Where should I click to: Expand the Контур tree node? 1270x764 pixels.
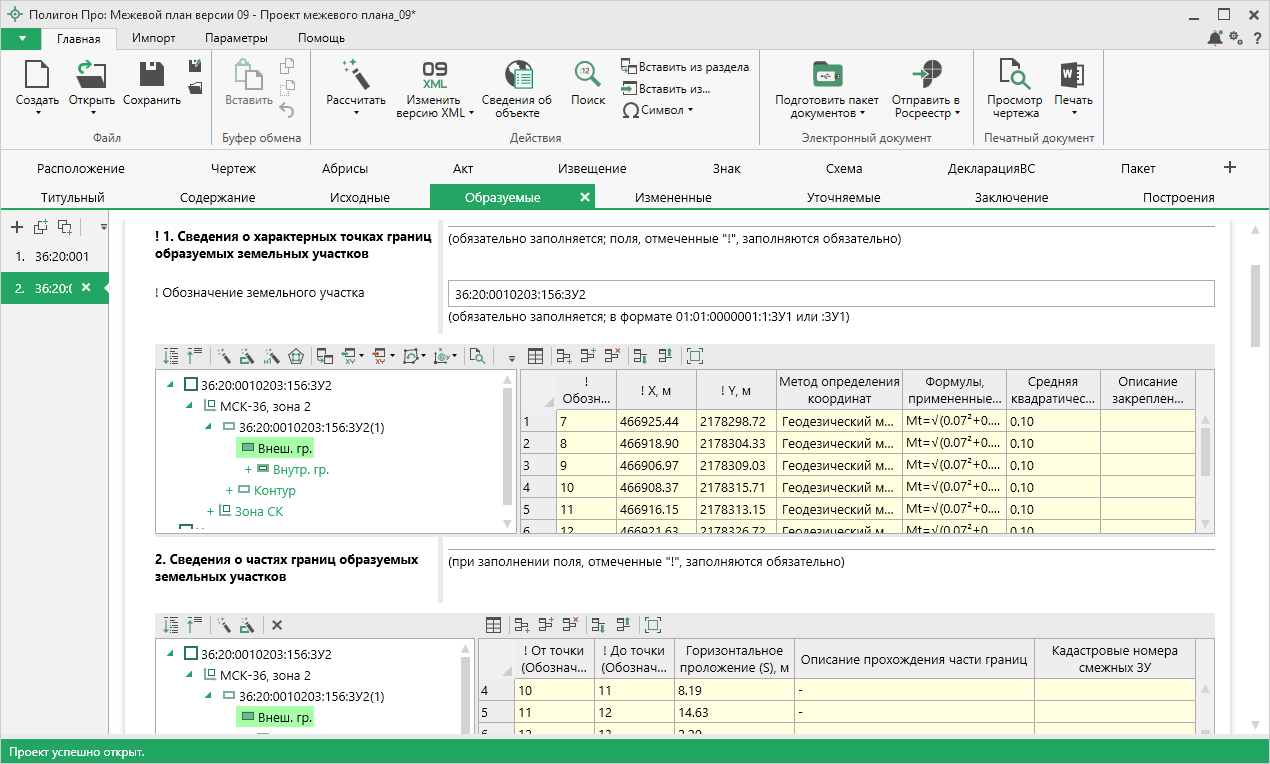click(x=230, y=490)
